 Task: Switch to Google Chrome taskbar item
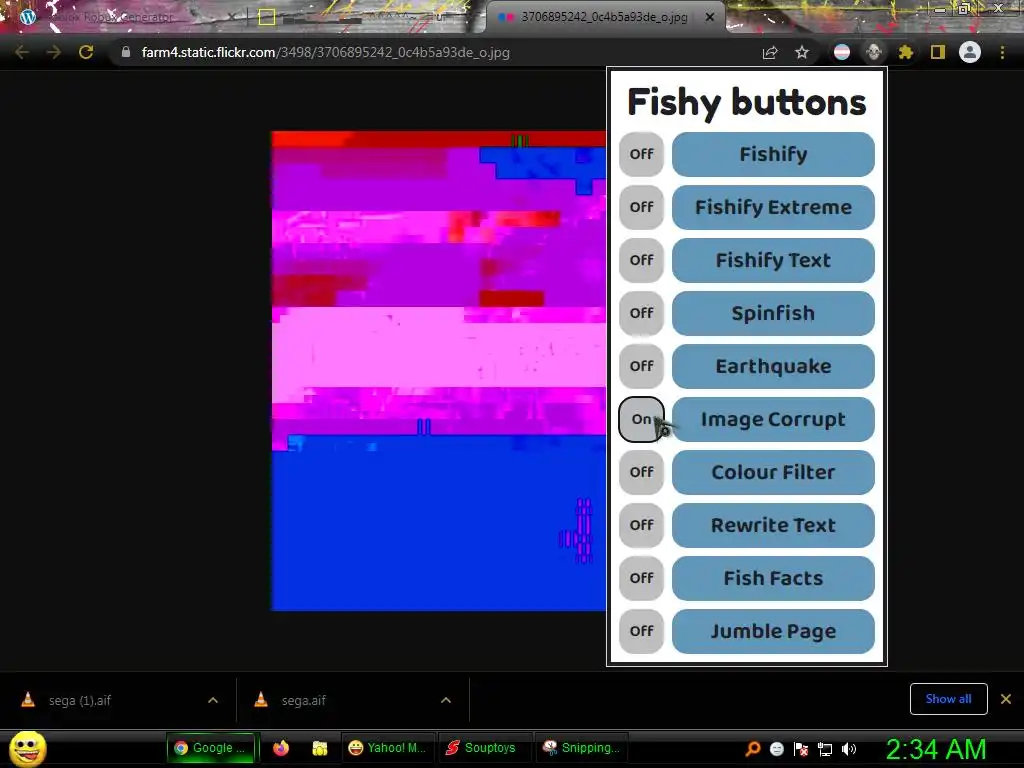[x=213, y=748]
